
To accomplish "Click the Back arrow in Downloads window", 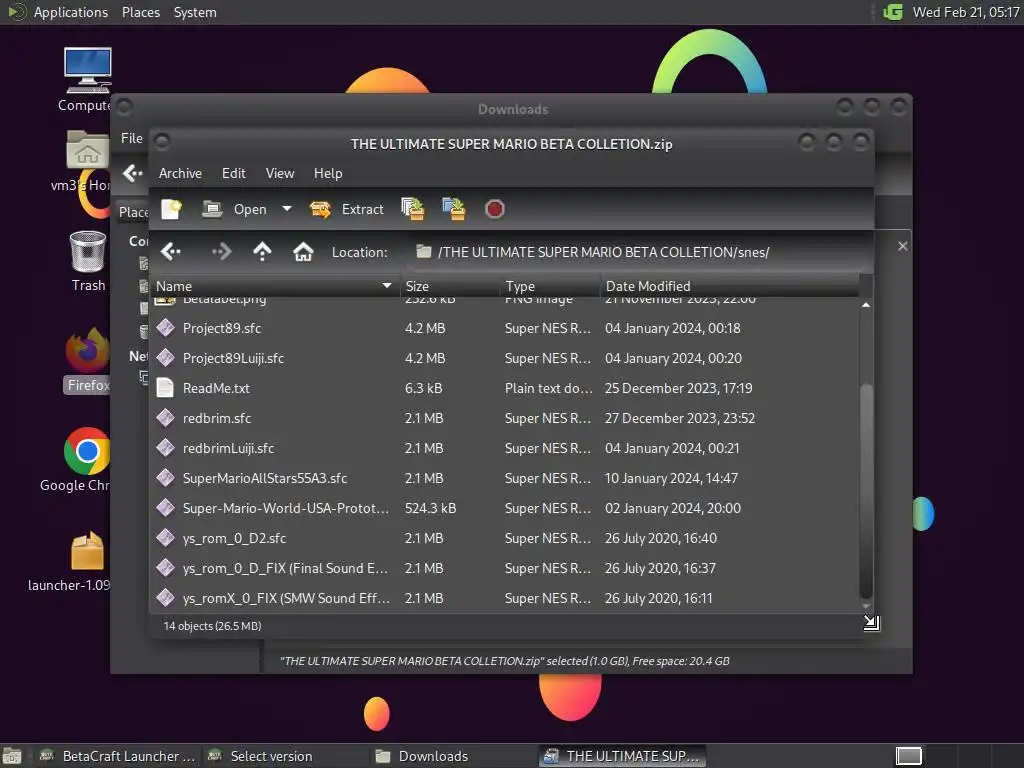I will point(133,173).
